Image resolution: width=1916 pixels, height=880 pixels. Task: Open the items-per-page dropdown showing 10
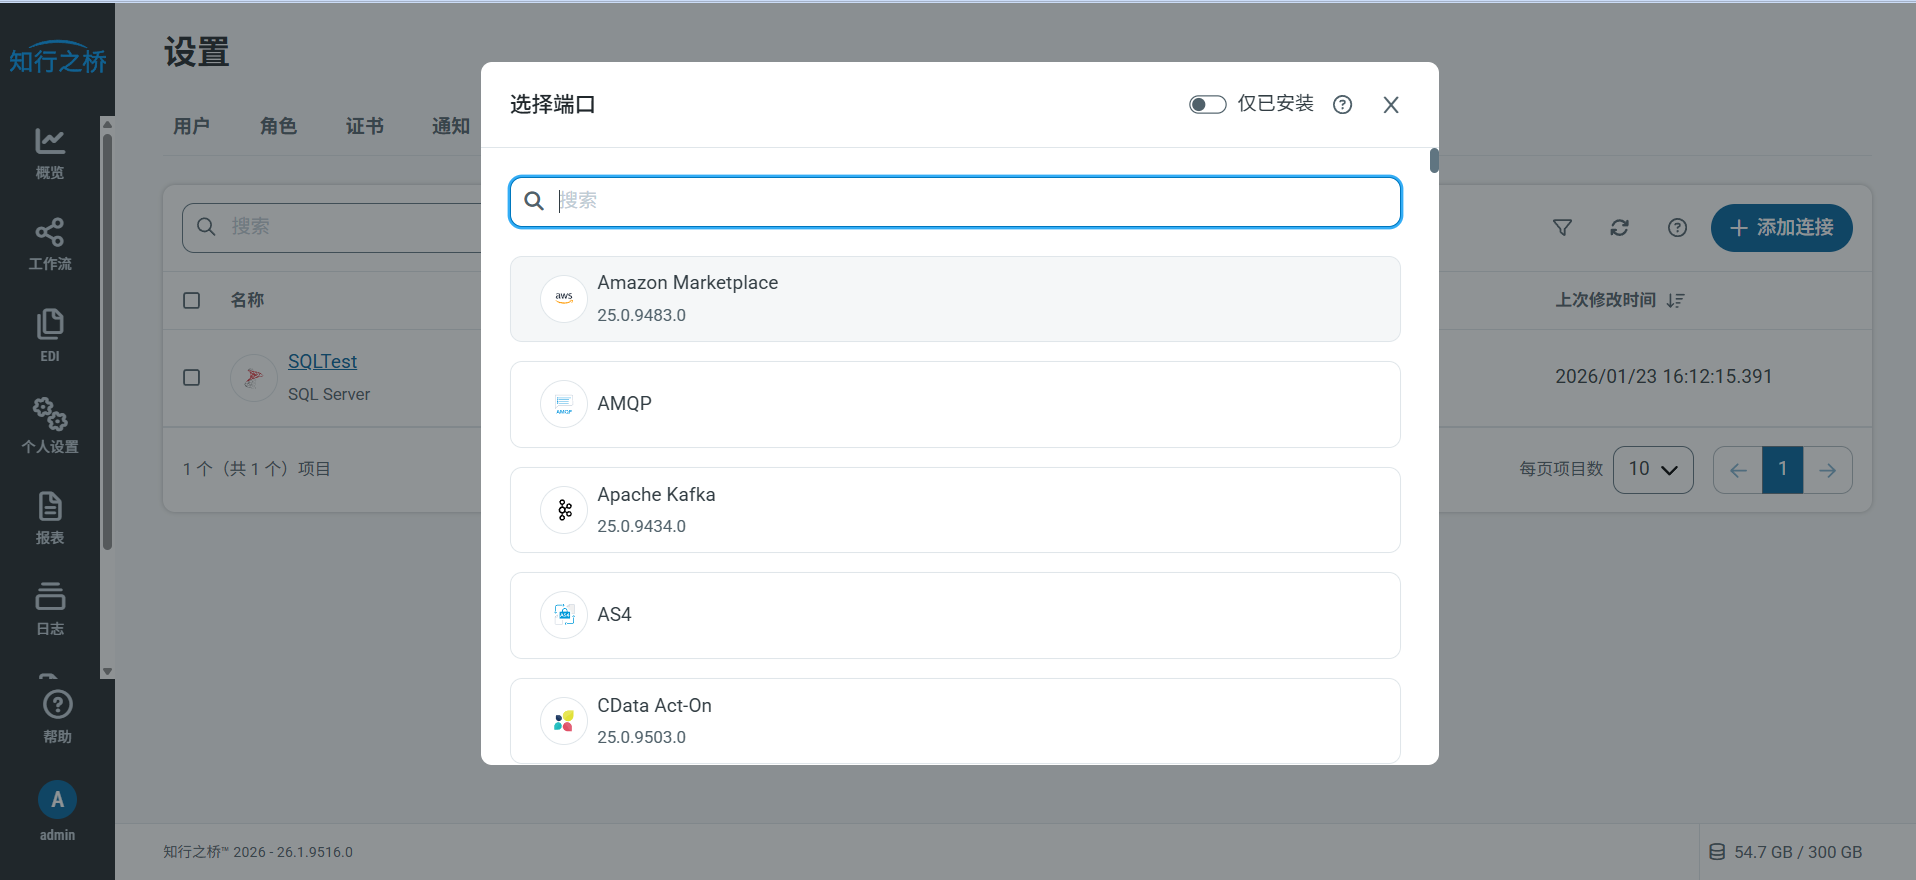coord(1653,469)
